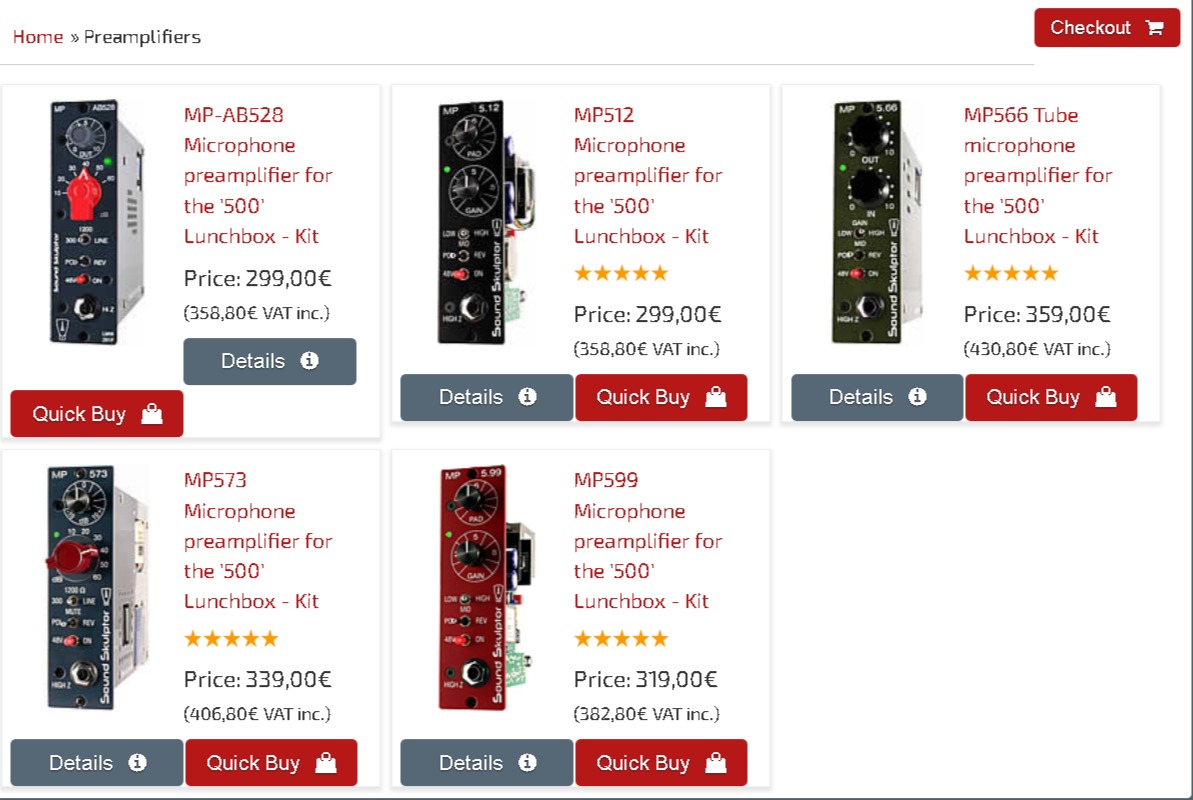Click the star rating under MP512
Viewport: 1193px width, 800px height.
pyautogui.click(x=620, y=272)
